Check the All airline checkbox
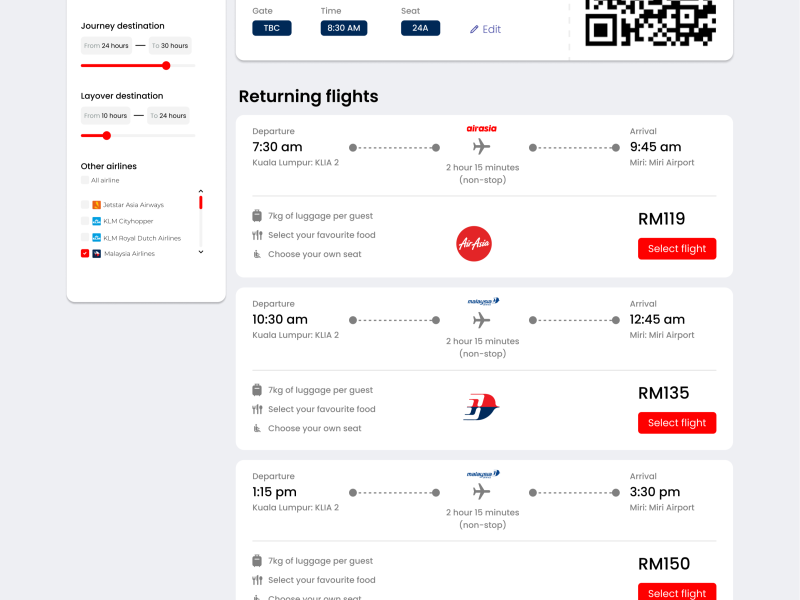This screenshot has width=800, height=600. 85,180
